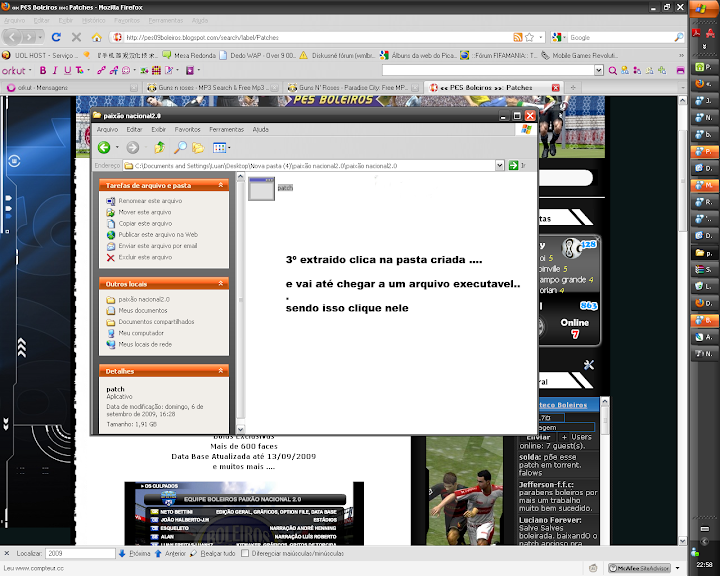Screen dimensions: 720x576
Task: Go to the Firefox home page
Action: coord(96,37)
